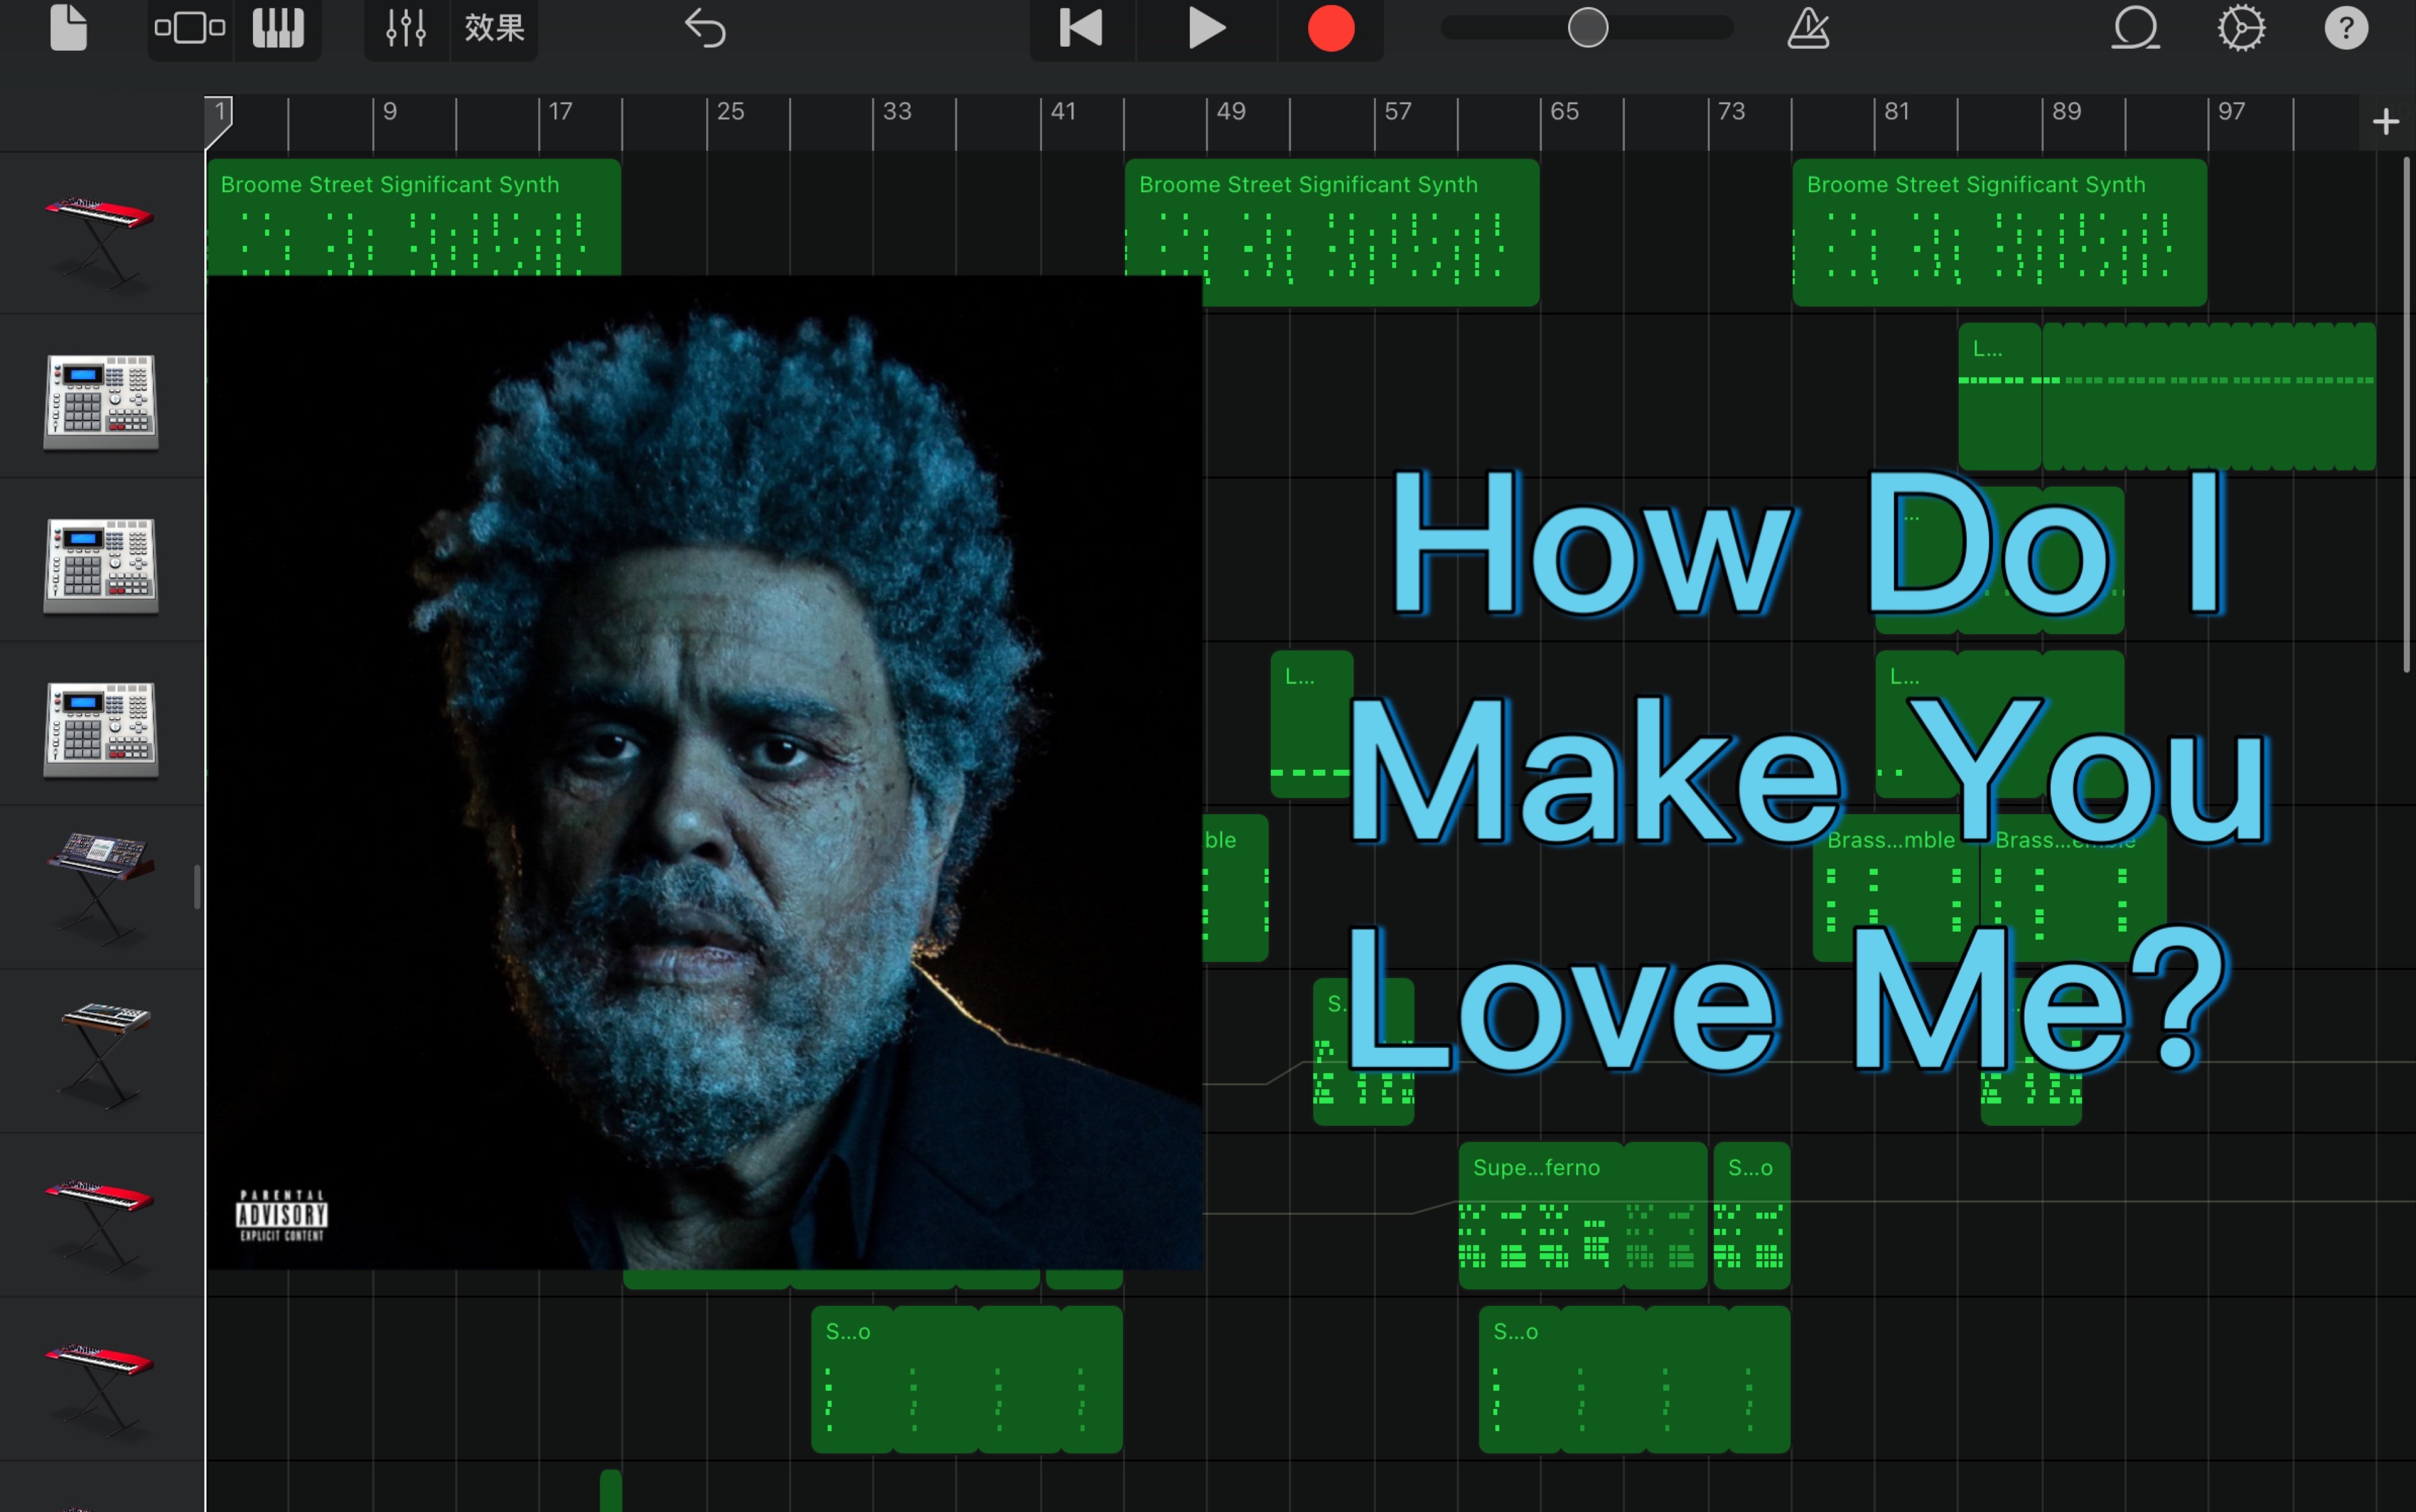Tap ruler at bar 9
Screen dimensions: 2416x1512
390,112
